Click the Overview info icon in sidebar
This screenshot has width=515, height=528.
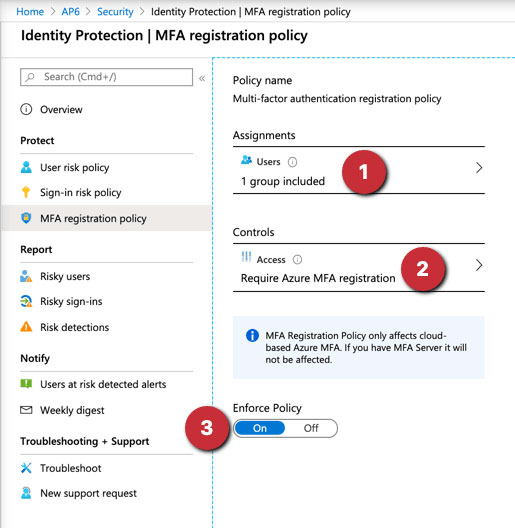coord(26,109)
